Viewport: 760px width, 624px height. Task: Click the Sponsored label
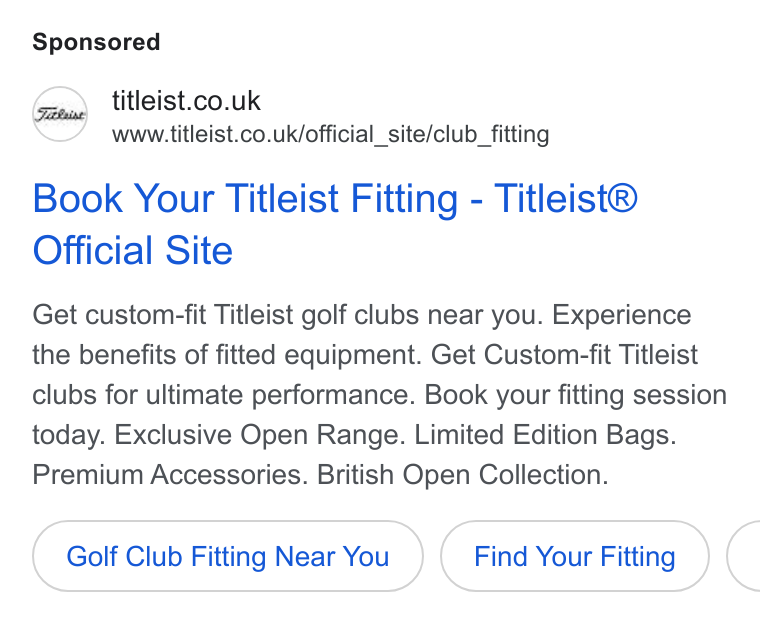click(96, 42)
